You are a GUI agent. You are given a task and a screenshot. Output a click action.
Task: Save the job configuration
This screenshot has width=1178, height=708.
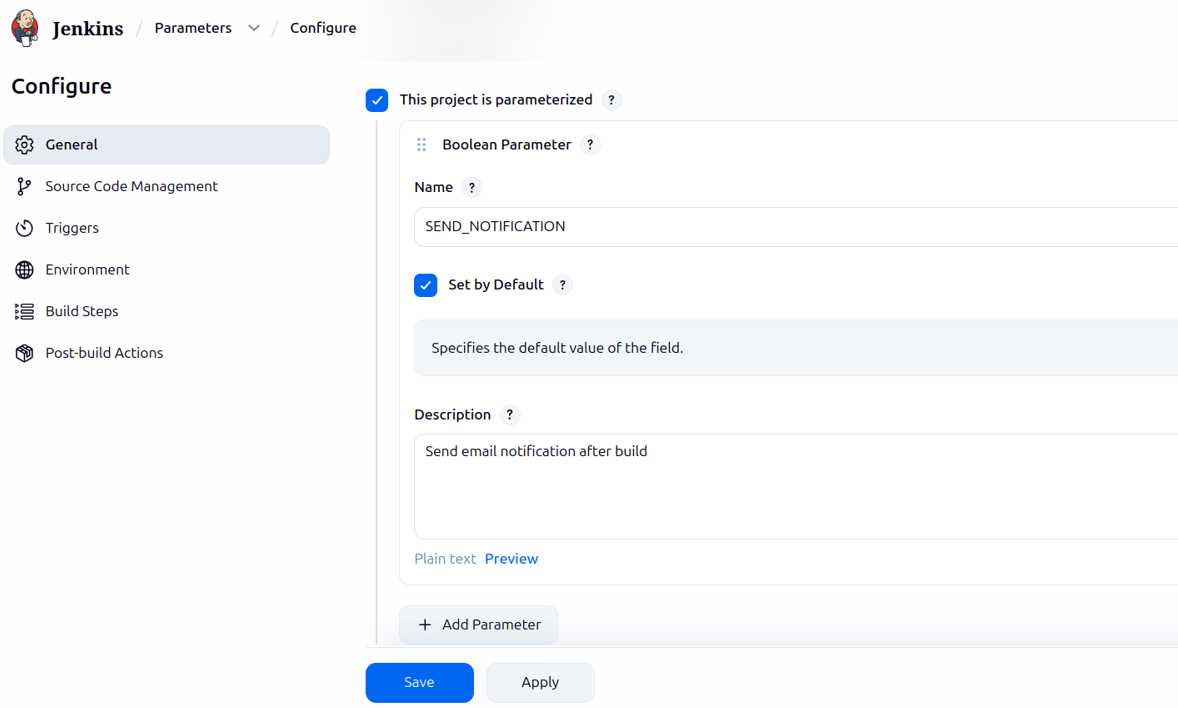point(419,682)
